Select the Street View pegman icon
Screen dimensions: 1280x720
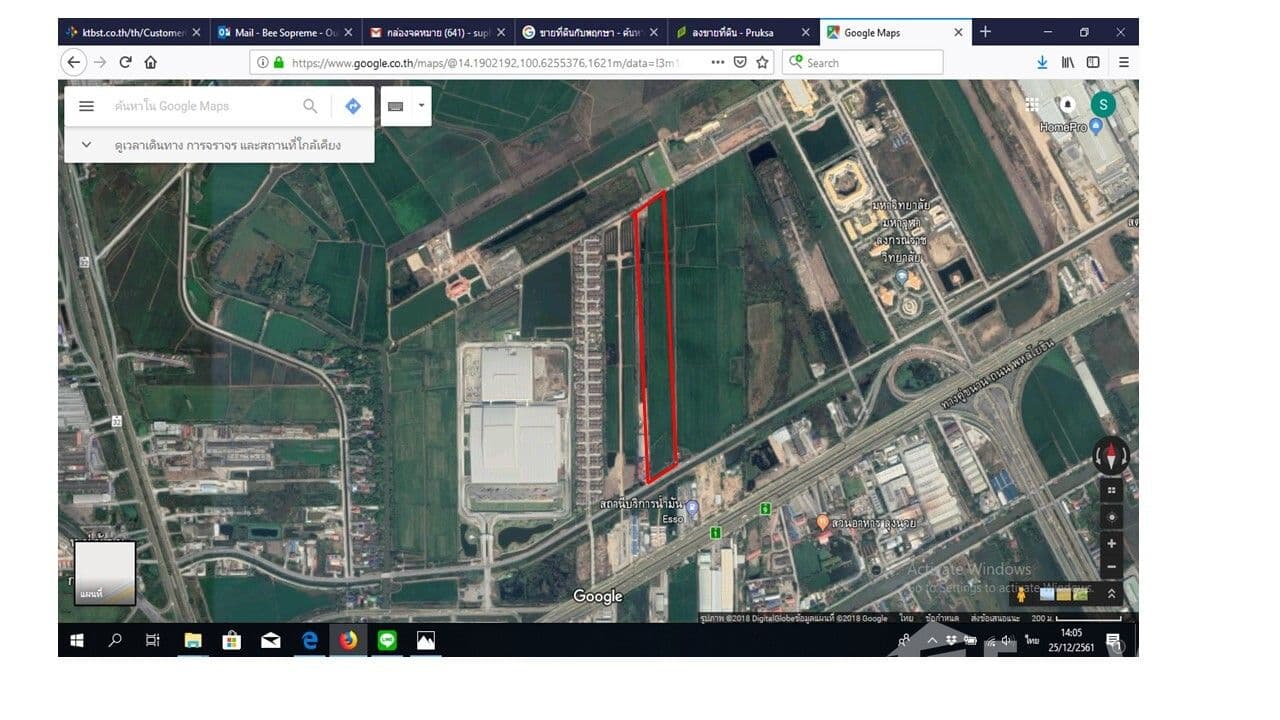[x=1021, y=594]
